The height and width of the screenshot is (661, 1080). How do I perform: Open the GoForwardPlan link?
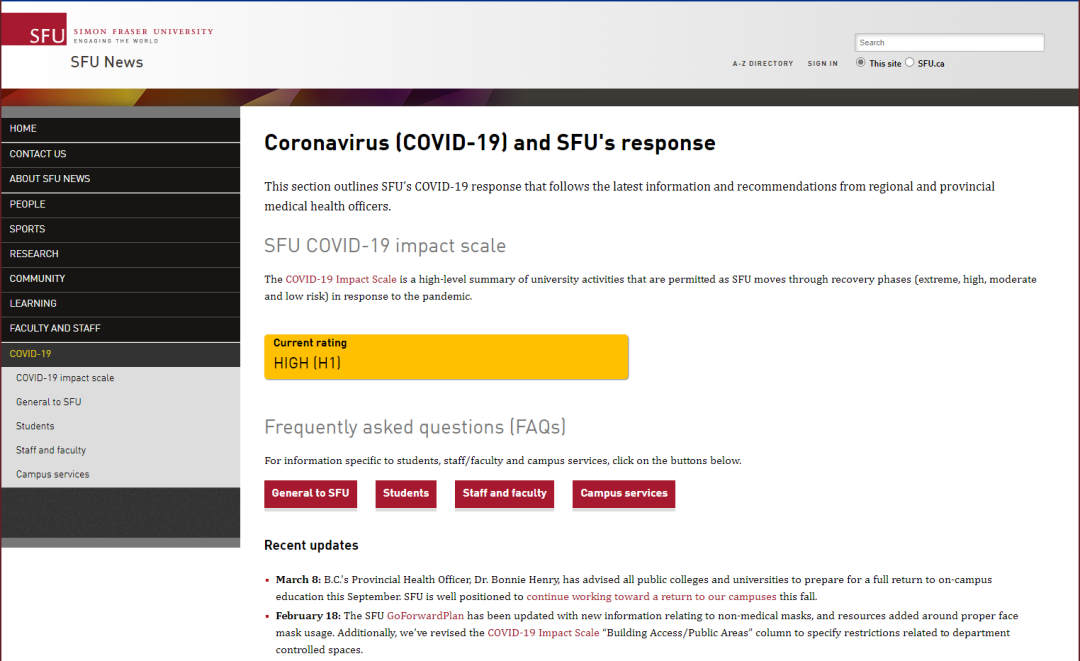pyautogui.click(x=426, y=616)
